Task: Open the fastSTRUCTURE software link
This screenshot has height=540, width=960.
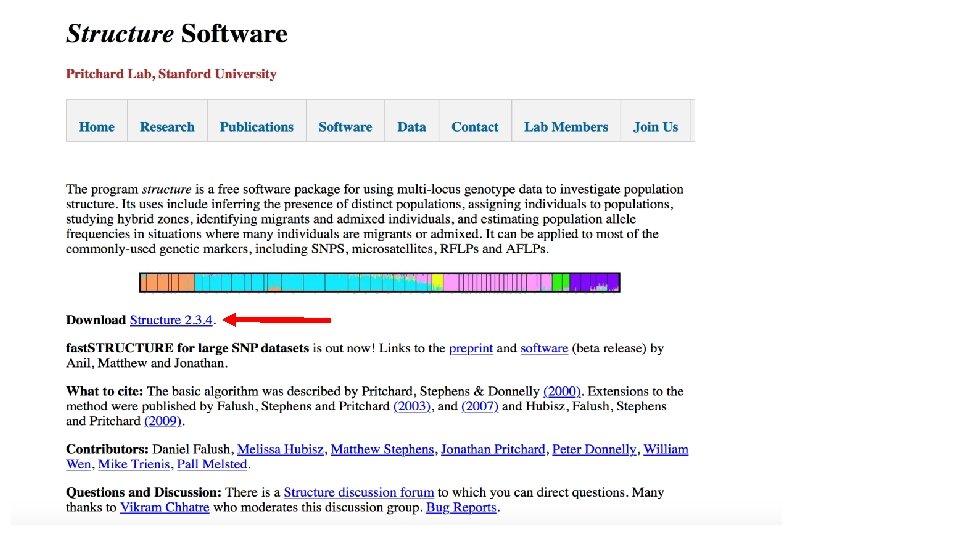Action: (x=544, y=348)
